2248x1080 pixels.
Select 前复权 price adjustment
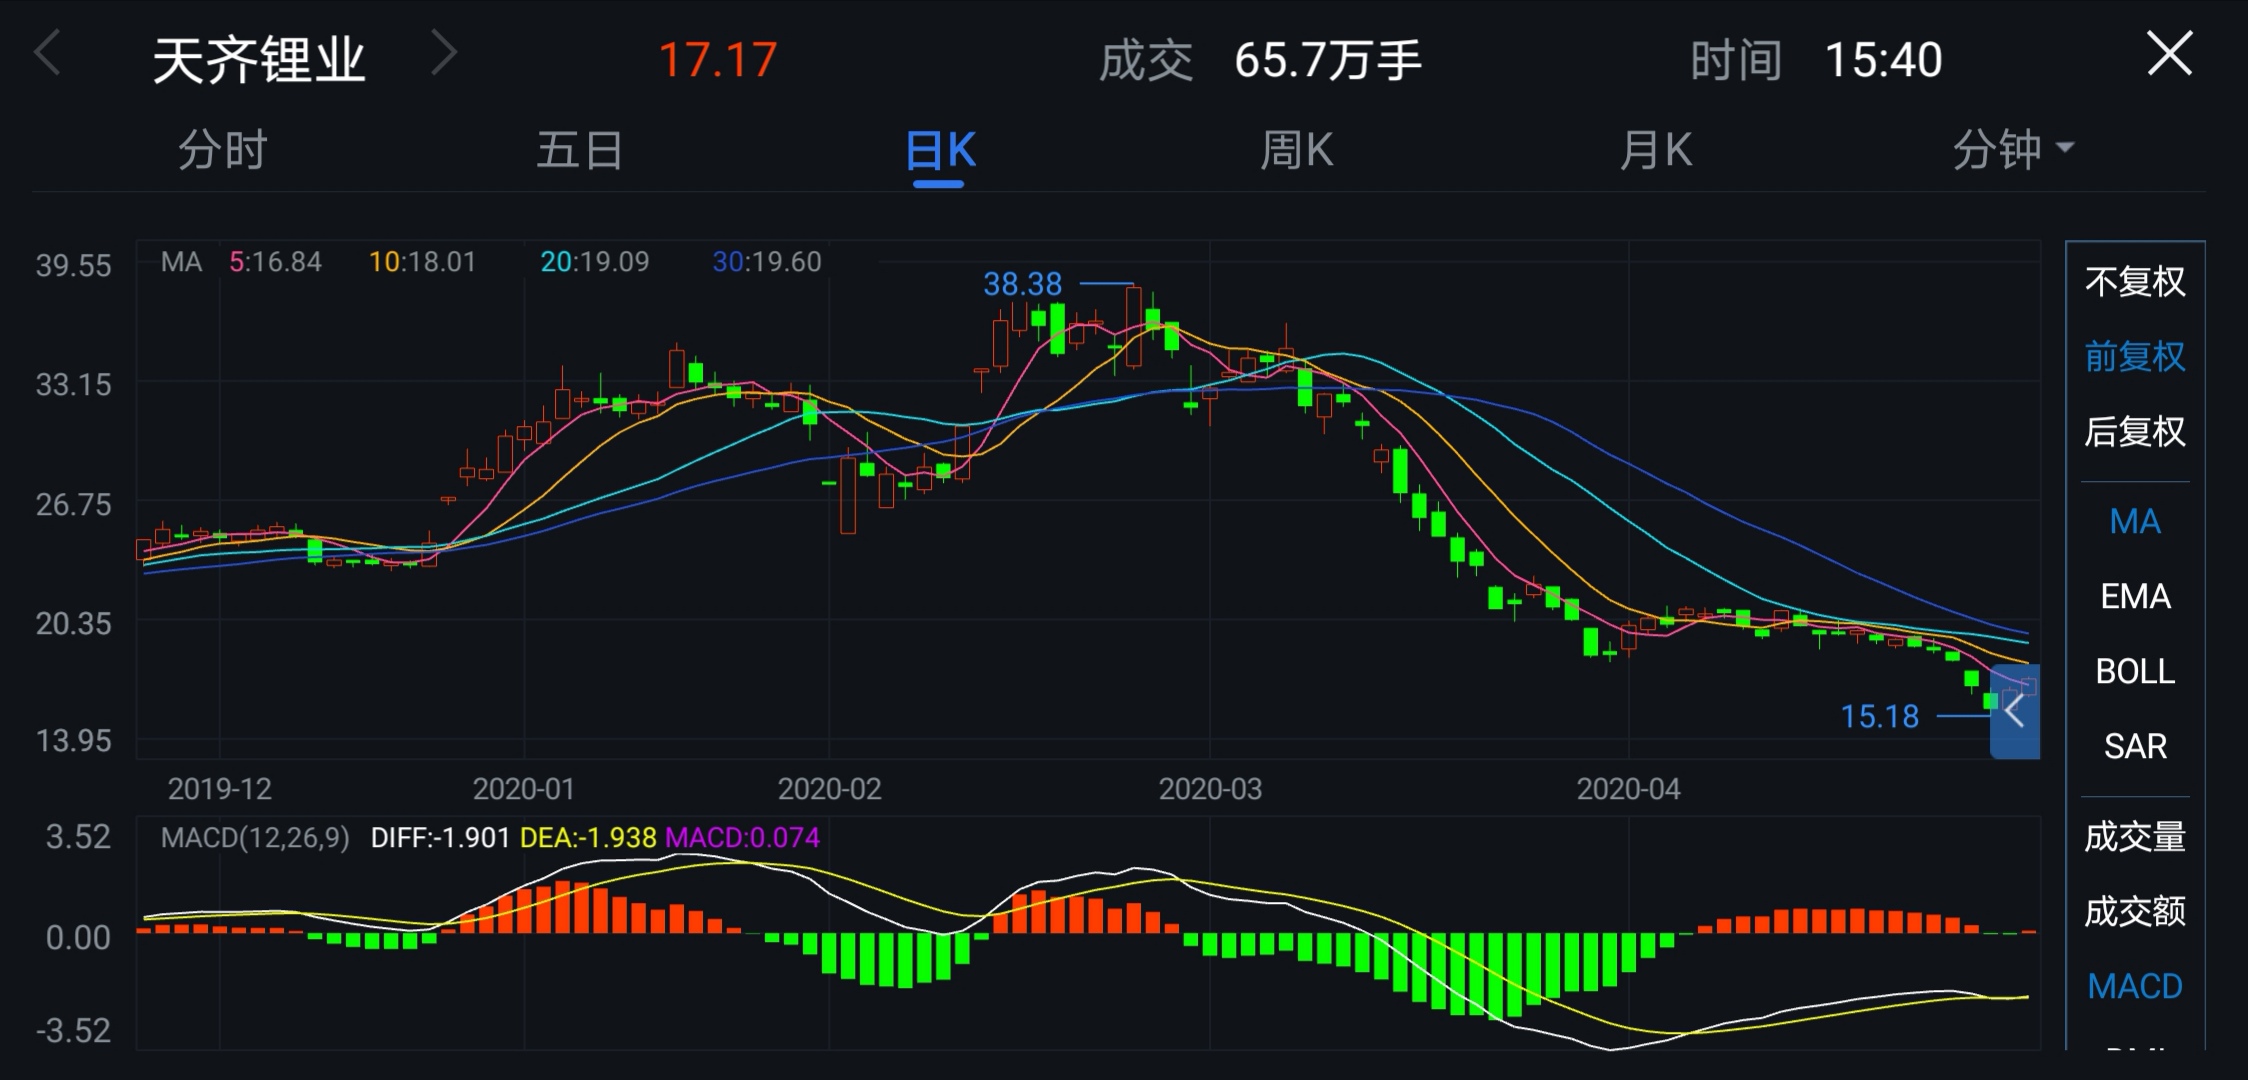(x=2135, y=357)
